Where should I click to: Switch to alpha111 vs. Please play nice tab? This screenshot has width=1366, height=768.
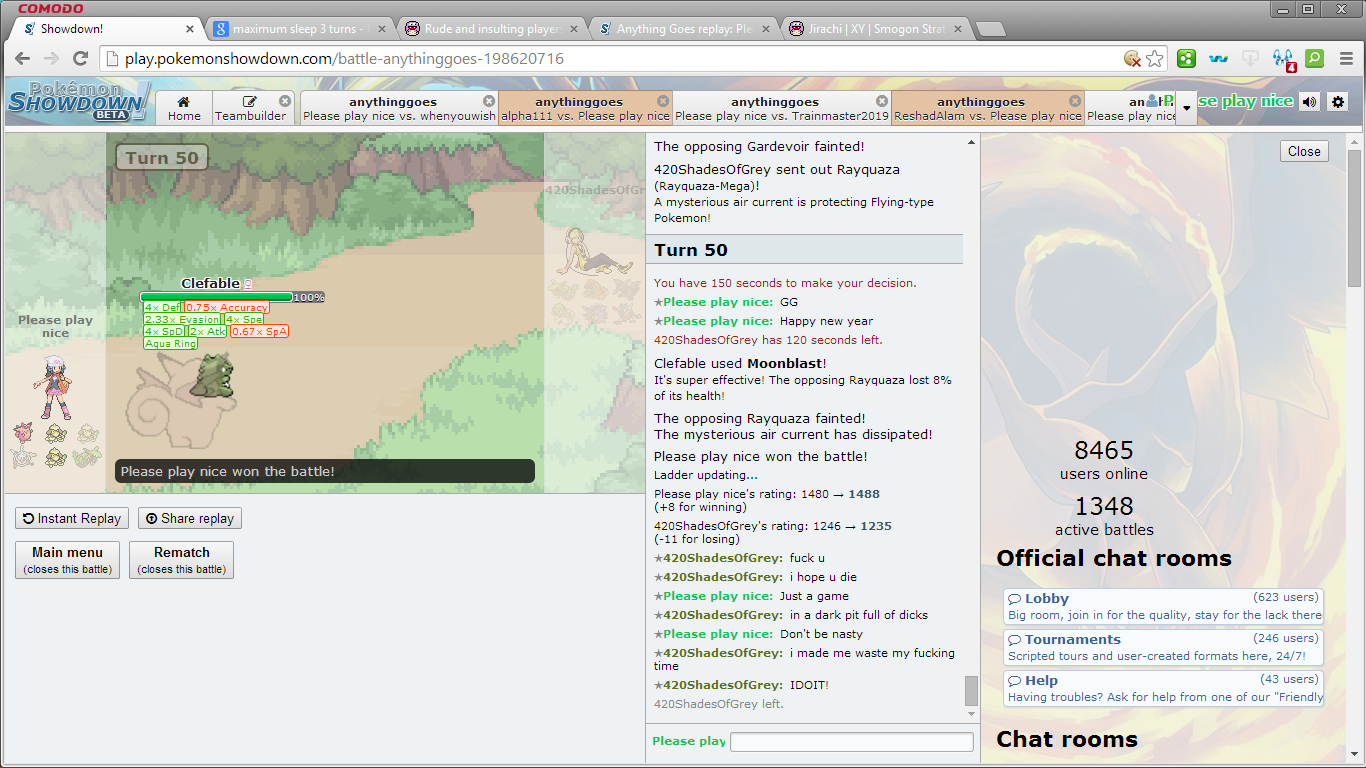[x=584, y=108]
